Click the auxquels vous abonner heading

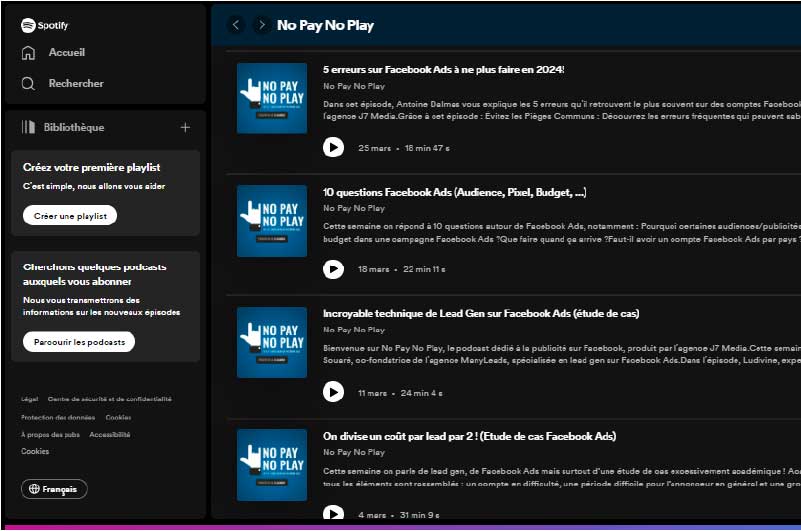[x=77, y=282]
